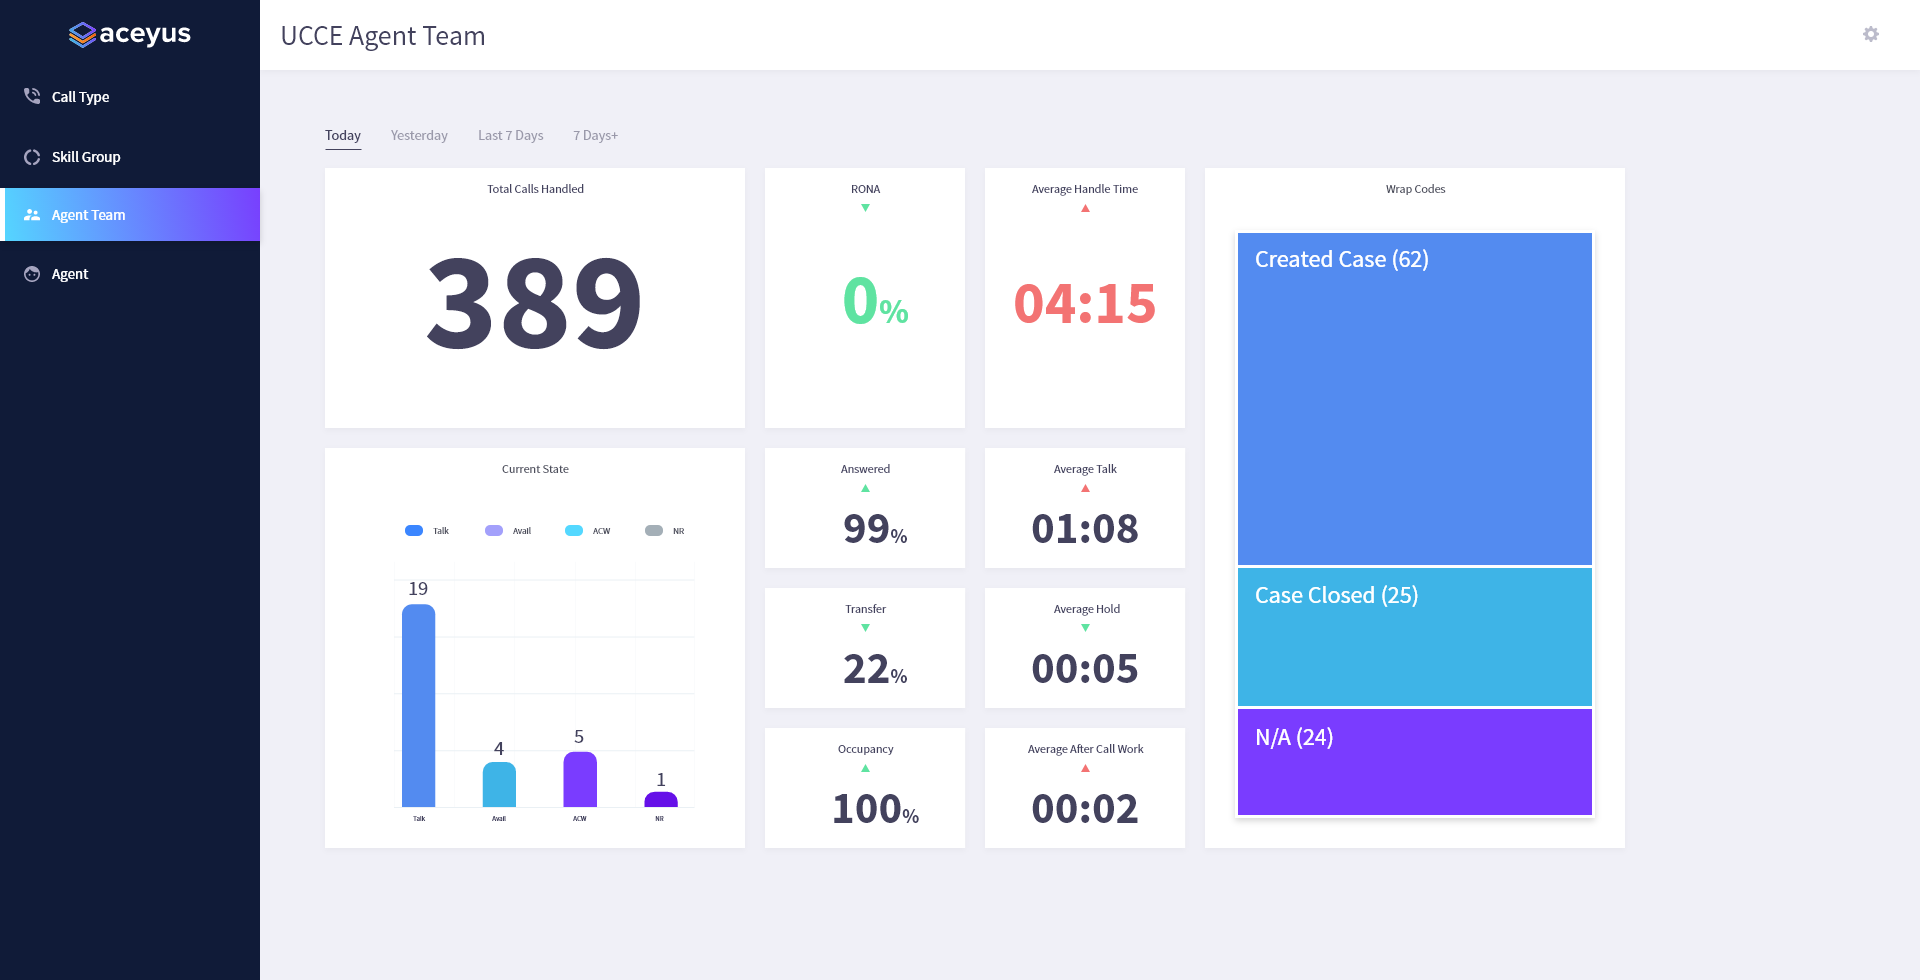Image resolution: width=1920 pixels, height=980 pixels.
Task: Toggle the ACW legend entry
Action: coord(588,530)
